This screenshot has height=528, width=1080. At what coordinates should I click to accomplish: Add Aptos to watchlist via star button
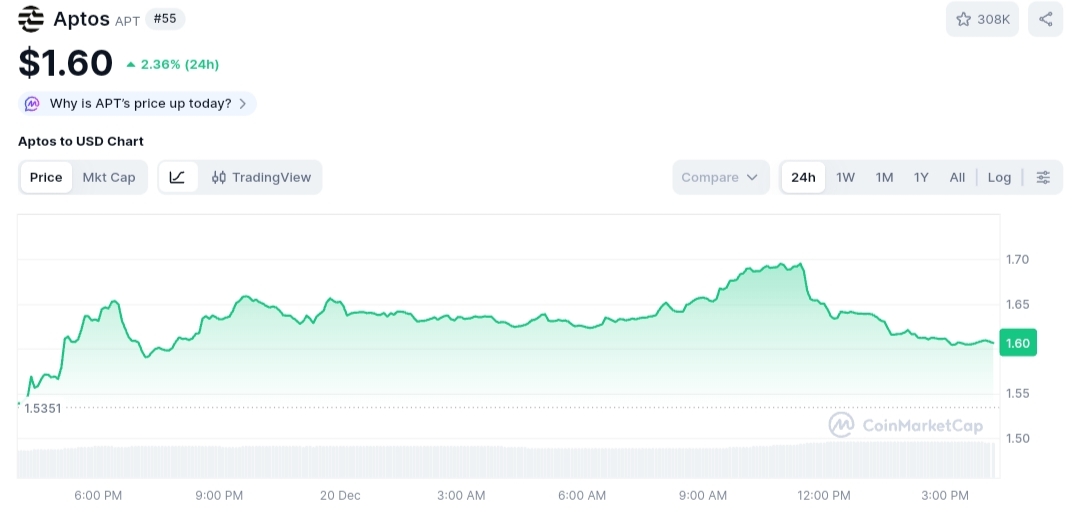click(x=982, y=19)
